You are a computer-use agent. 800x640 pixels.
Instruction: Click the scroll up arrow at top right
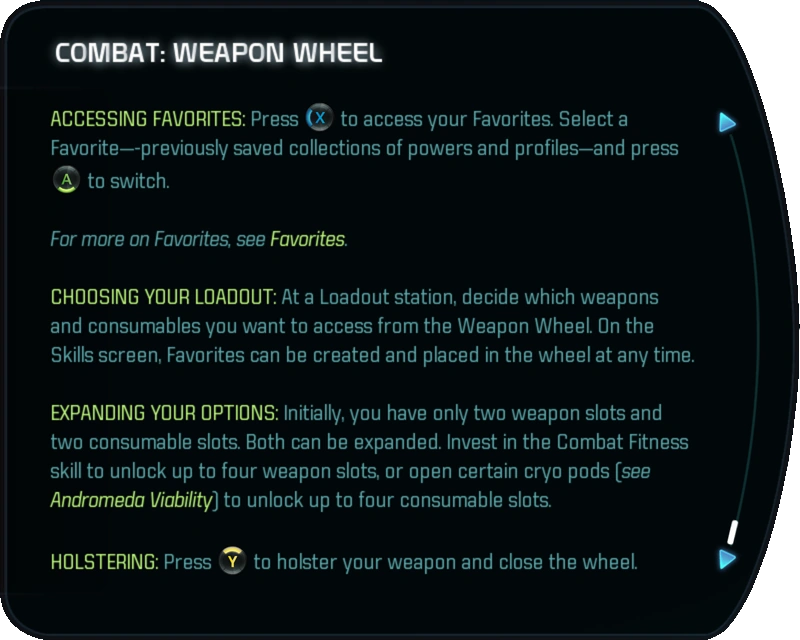pyautogui.click(x=727, y=123)
